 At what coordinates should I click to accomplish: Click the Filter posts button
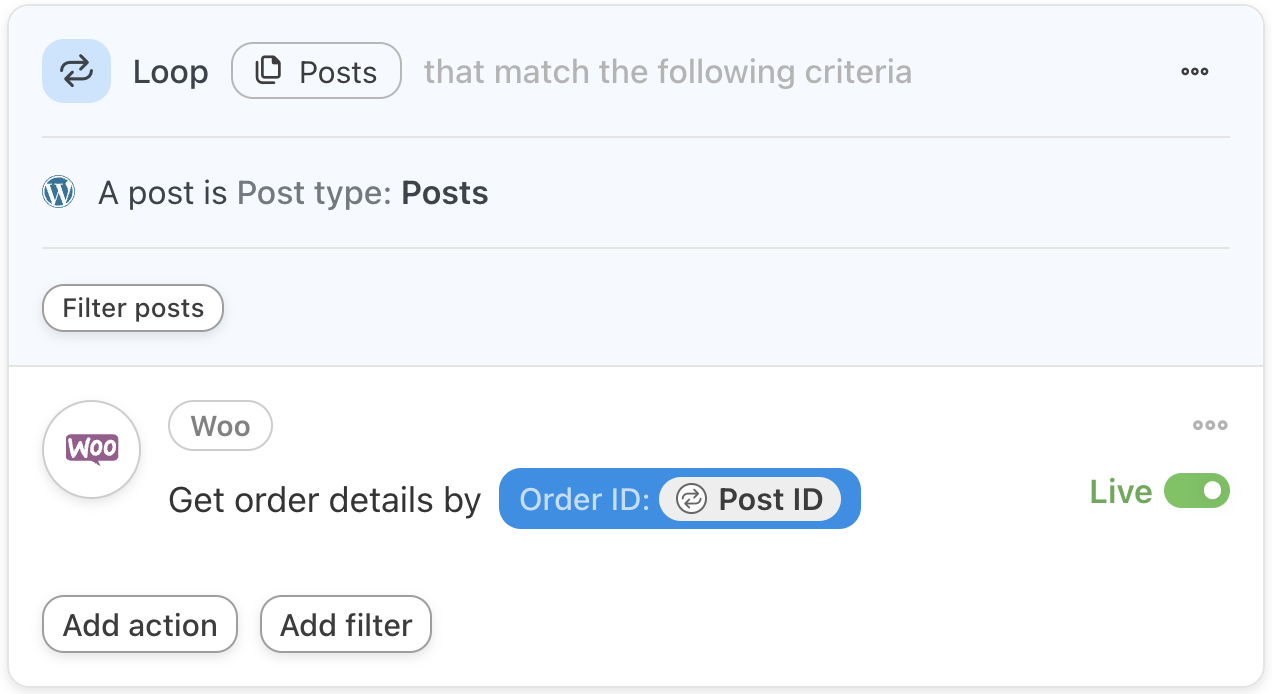pyautogui.click(x=133, y=309)
